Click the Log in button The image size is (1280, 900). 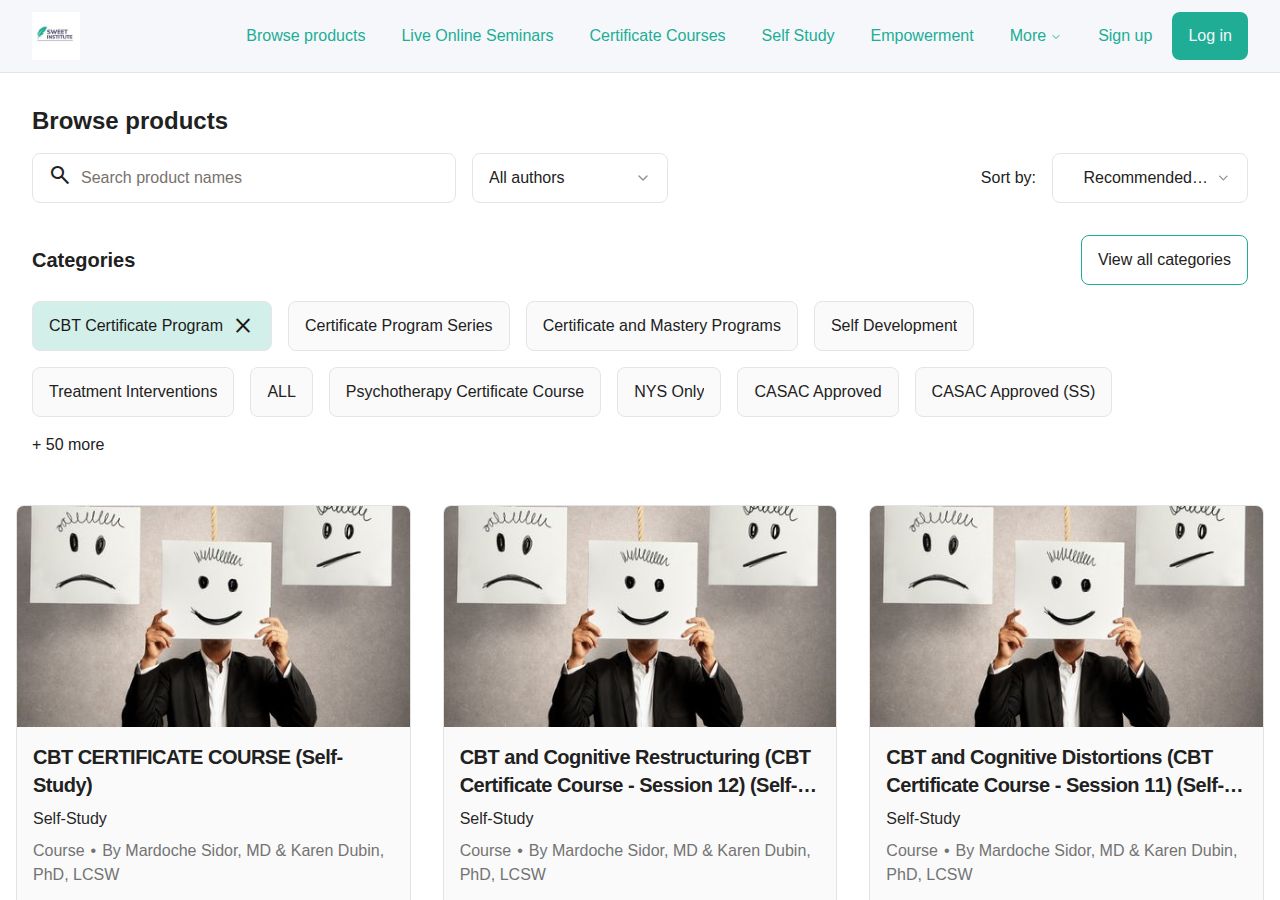coord(1210,35)
